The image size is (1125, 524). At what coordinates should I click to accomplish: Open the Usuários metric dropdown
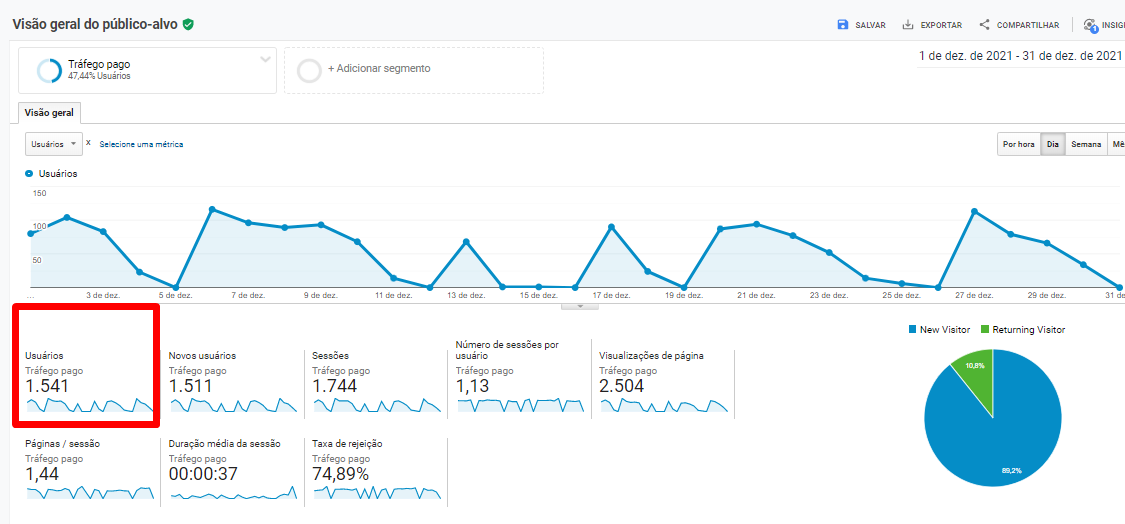pyautogui.click(x=53, y=144)
